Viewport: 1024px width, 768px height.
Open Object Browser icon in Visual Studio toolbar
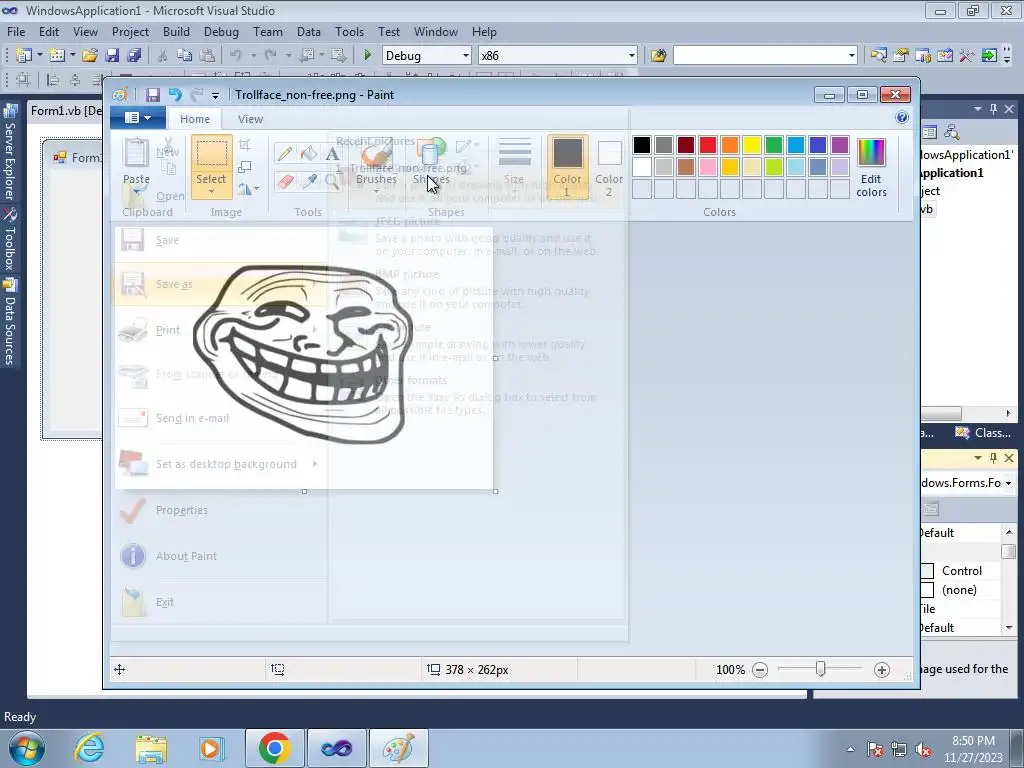point(923,56)
